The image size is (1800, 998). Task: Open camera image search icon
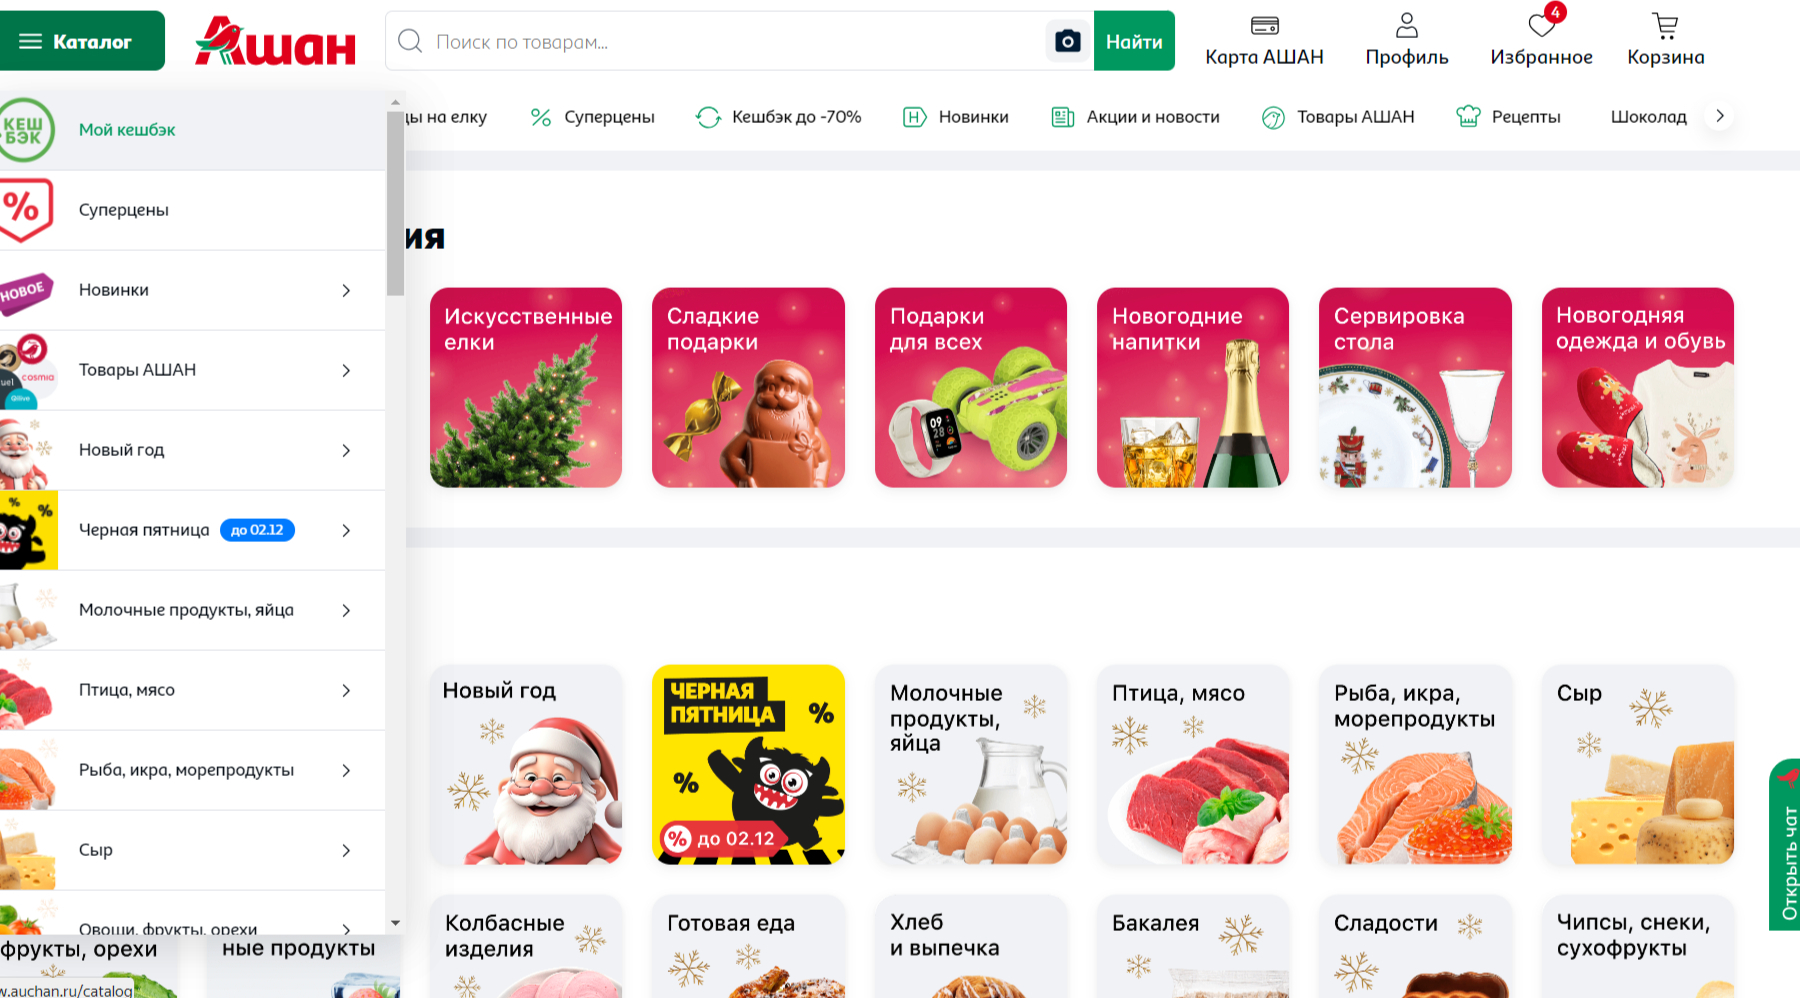1067,41
